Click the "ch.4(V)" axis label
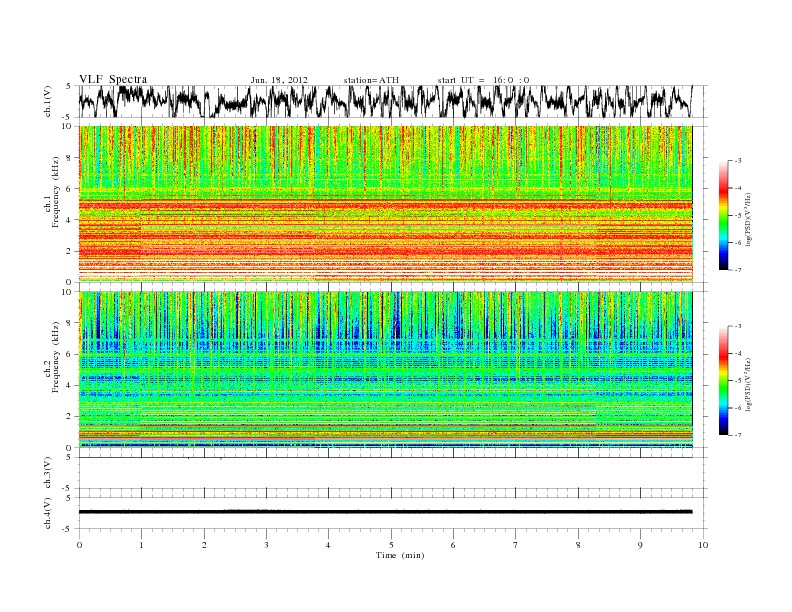Viewport: 792px width, 612px height. pyautogui.click(x=47, y=513)
